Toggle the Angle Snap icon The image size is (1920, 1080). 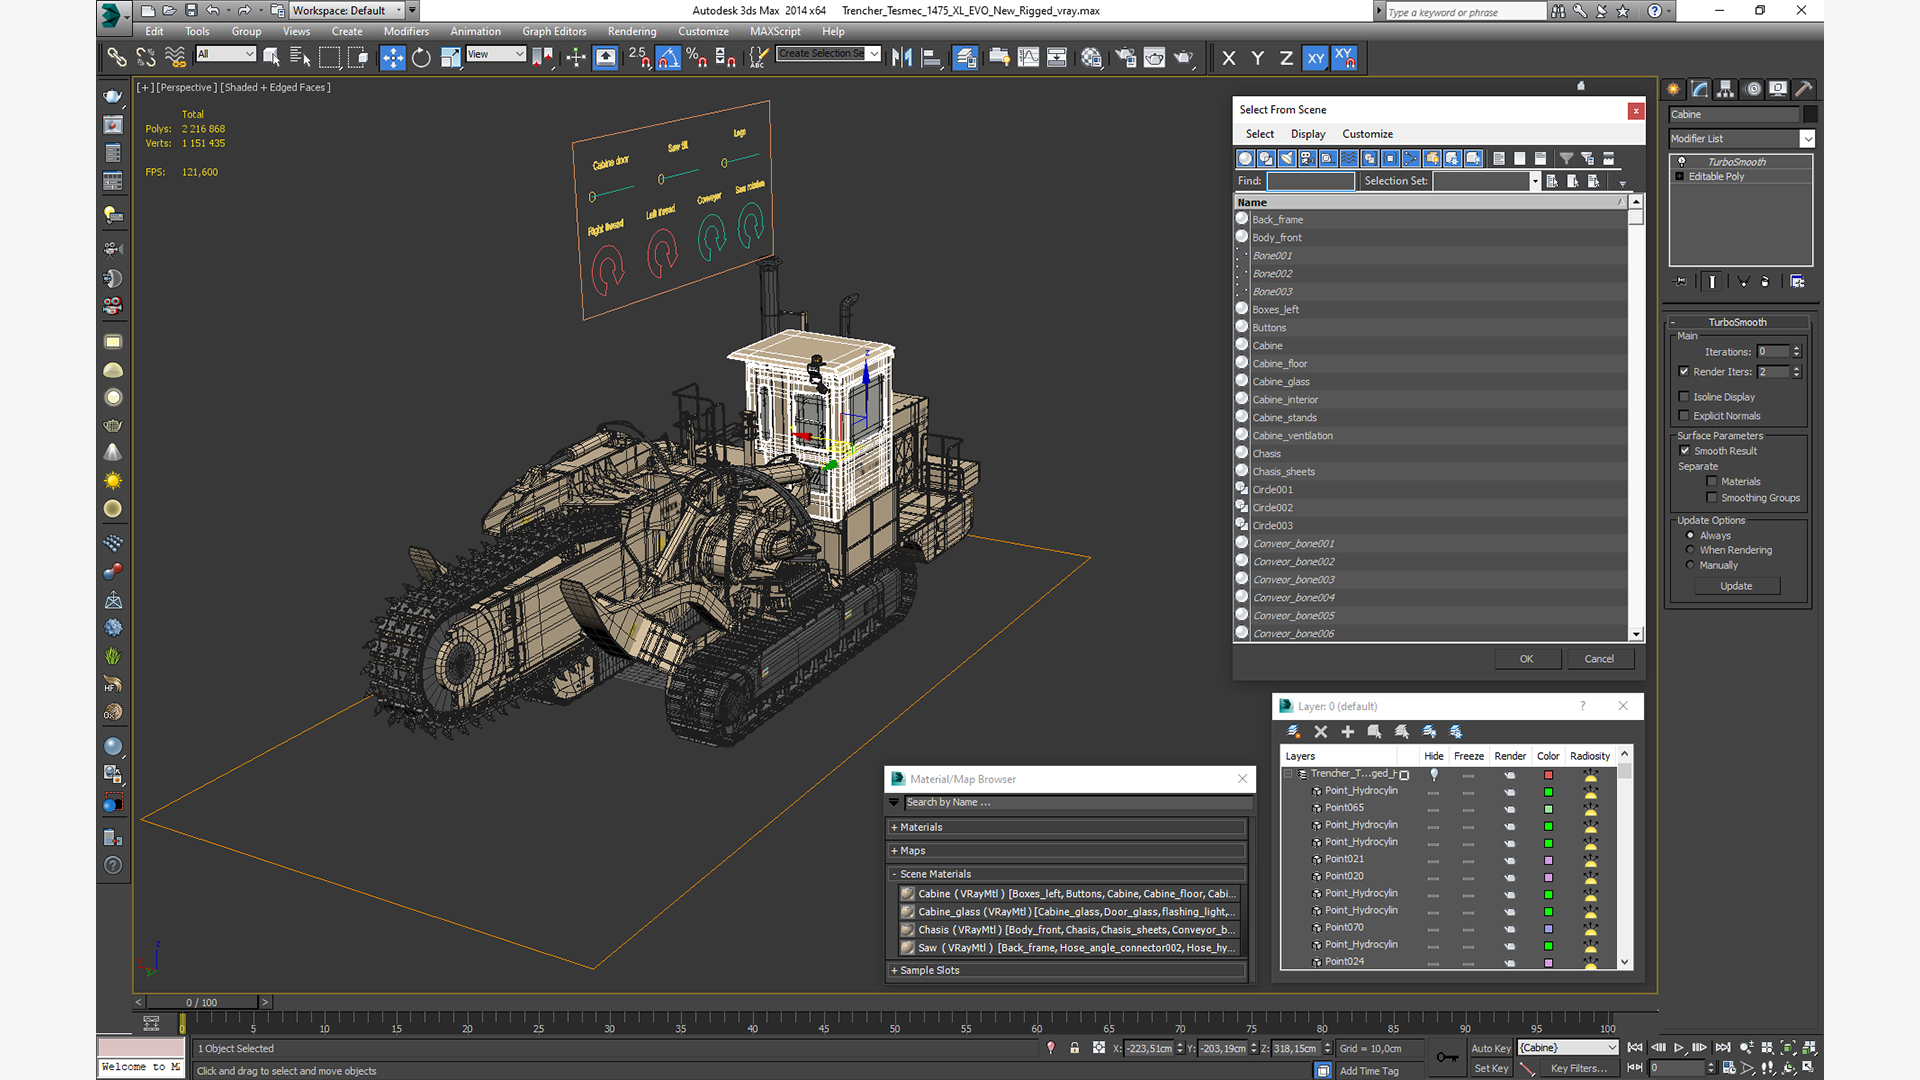click(668, 58)
